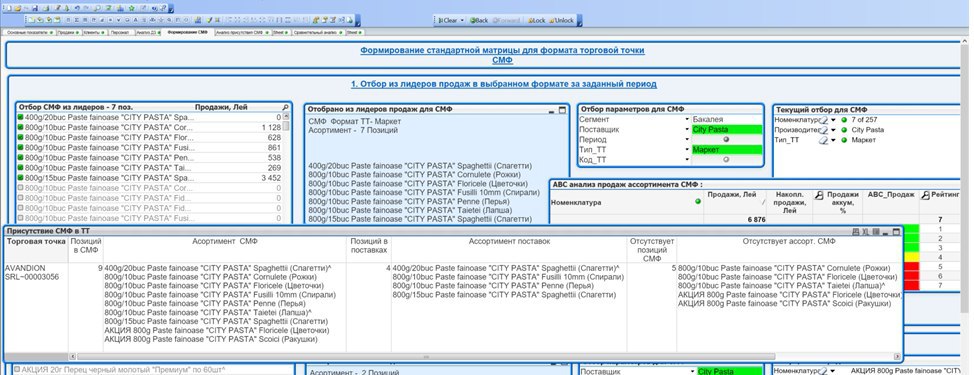The width and height of the screenshot is (974, 375).
Task: Open the Сравнительный анализ tab
Action: (319, 32)
